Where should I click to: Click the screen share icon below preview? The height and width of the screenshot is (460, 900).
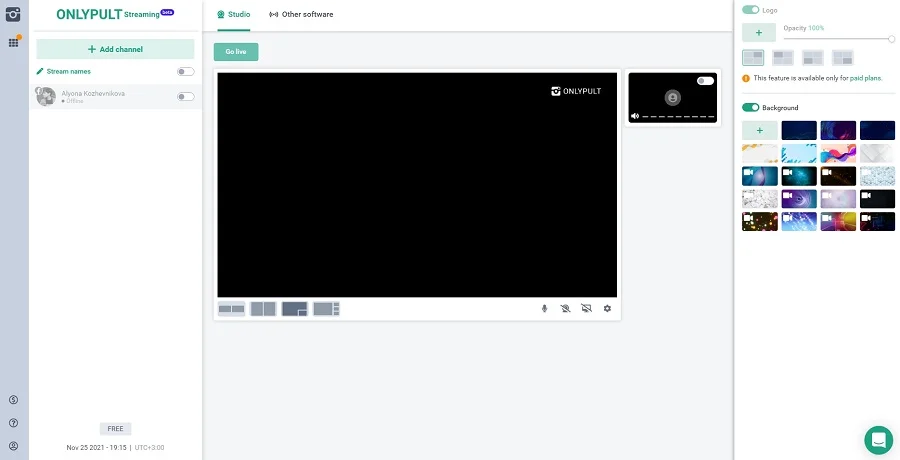pyautogui.click(x=586, y=309)
